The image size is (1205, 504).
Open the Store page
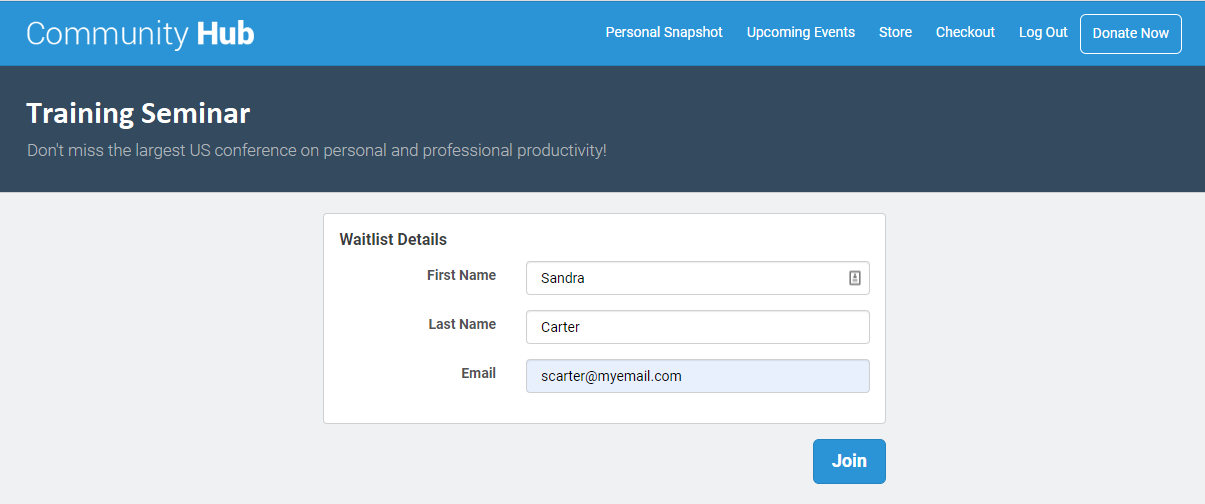coord(895,32)
